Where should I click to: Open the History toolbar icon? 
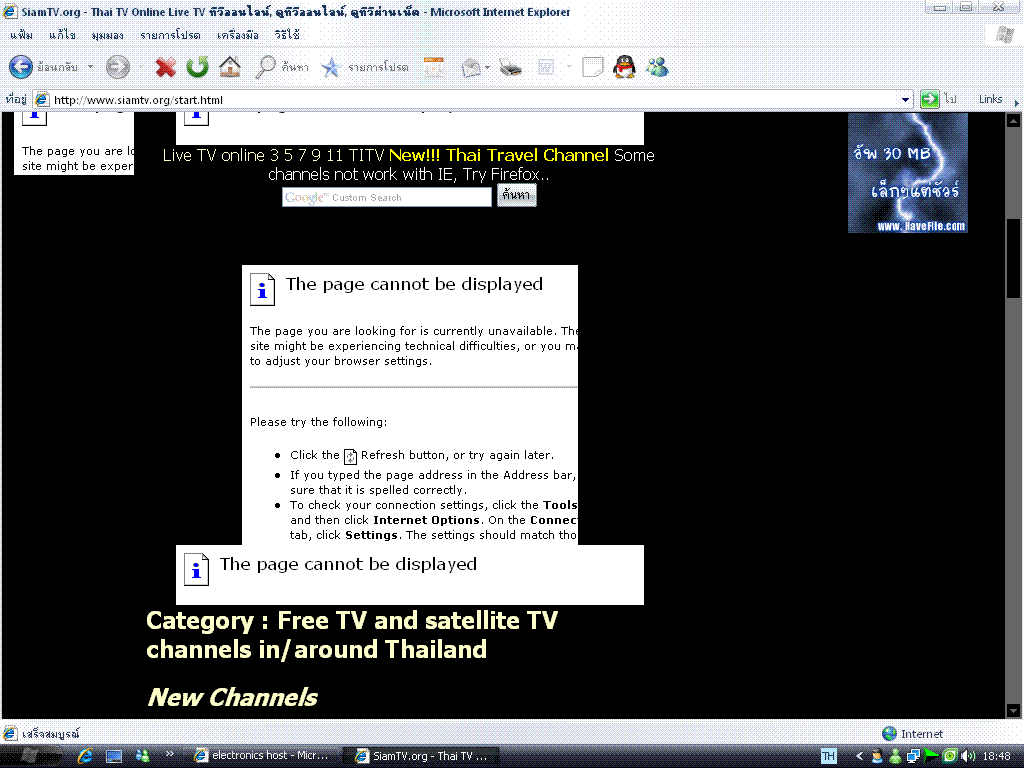434,67
